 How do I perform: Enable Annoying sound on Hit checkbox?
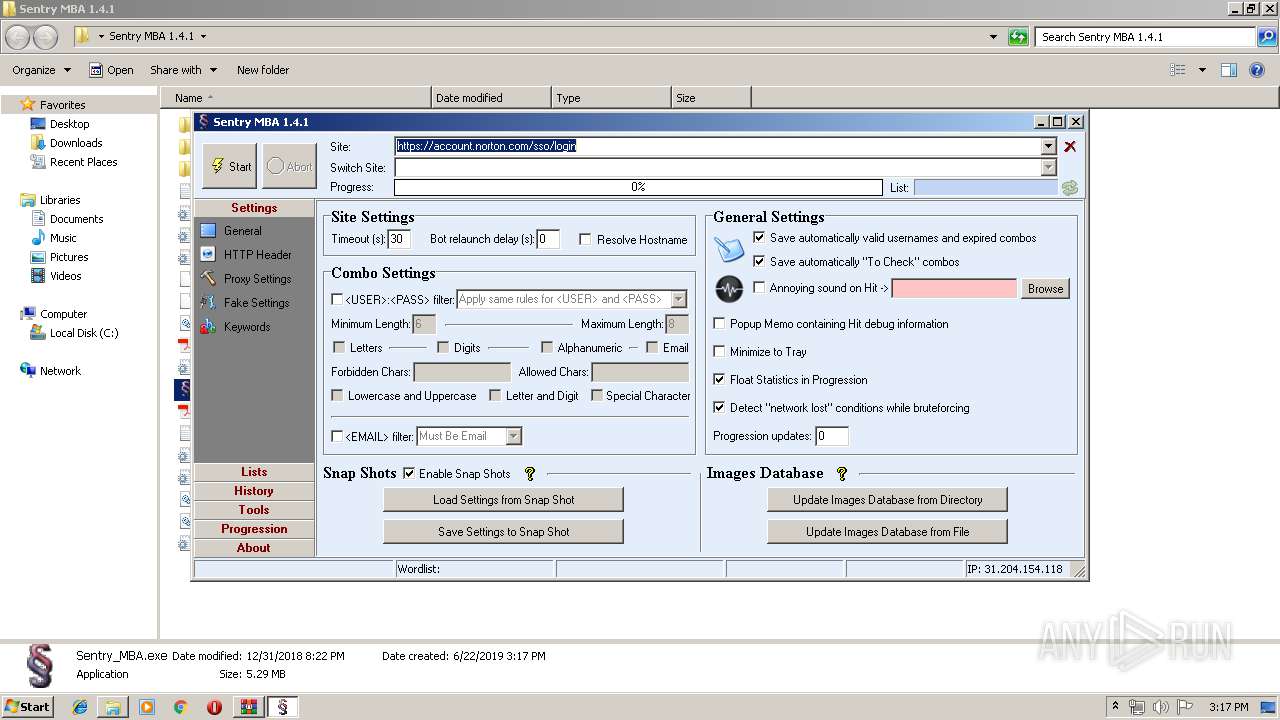click(x=759, y=288)
